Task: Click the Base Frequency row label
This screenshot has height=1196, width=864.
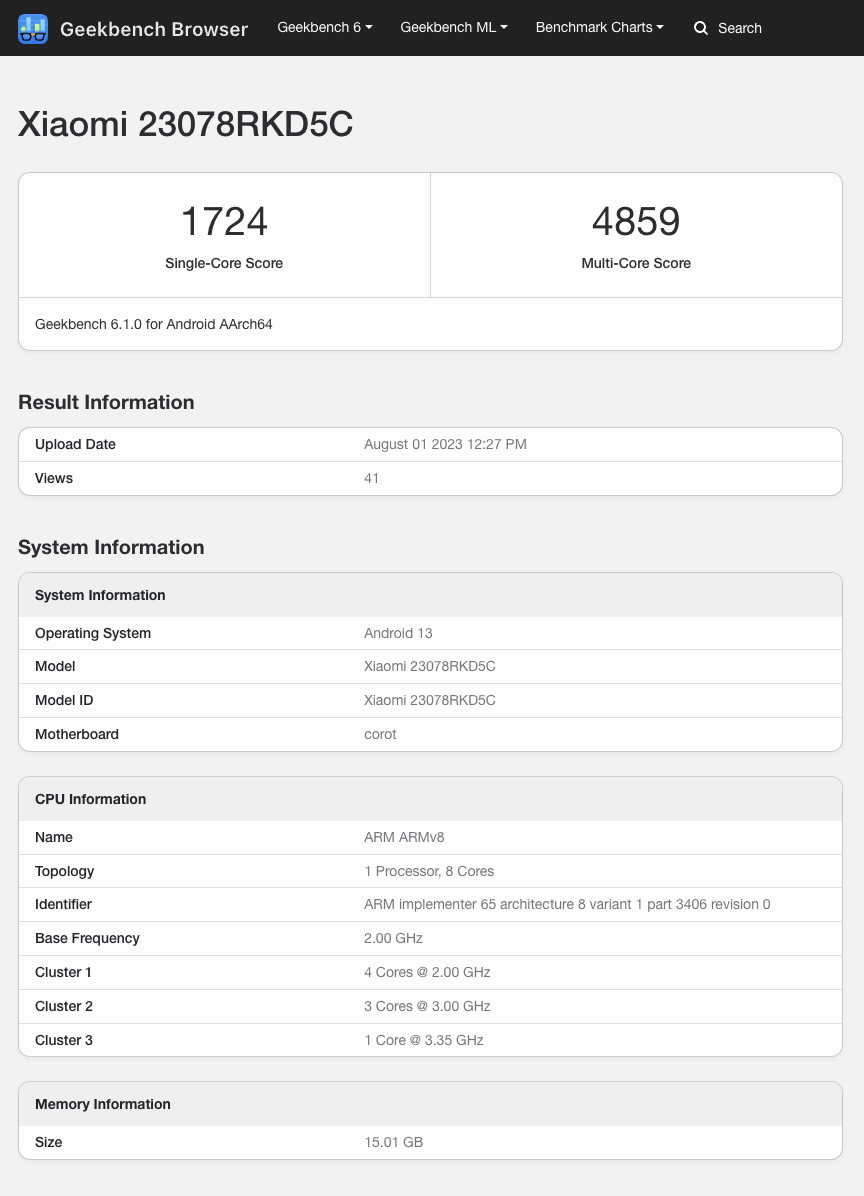Action: click(x=88, y=938)
